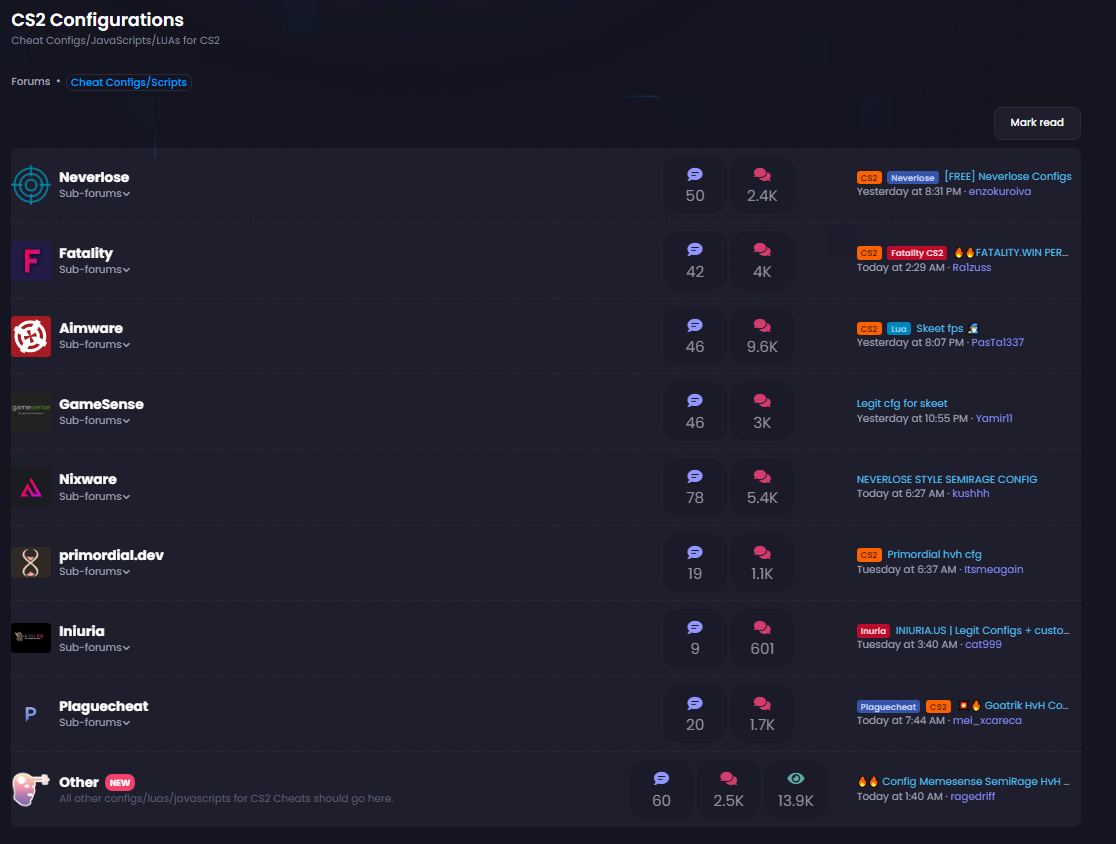Open the NEVERLOSE STYLE SEMIRAGE CONFIG thread
Image resolution: width=1116 pixels, height=844 pixels.
(x=947, y=480)
